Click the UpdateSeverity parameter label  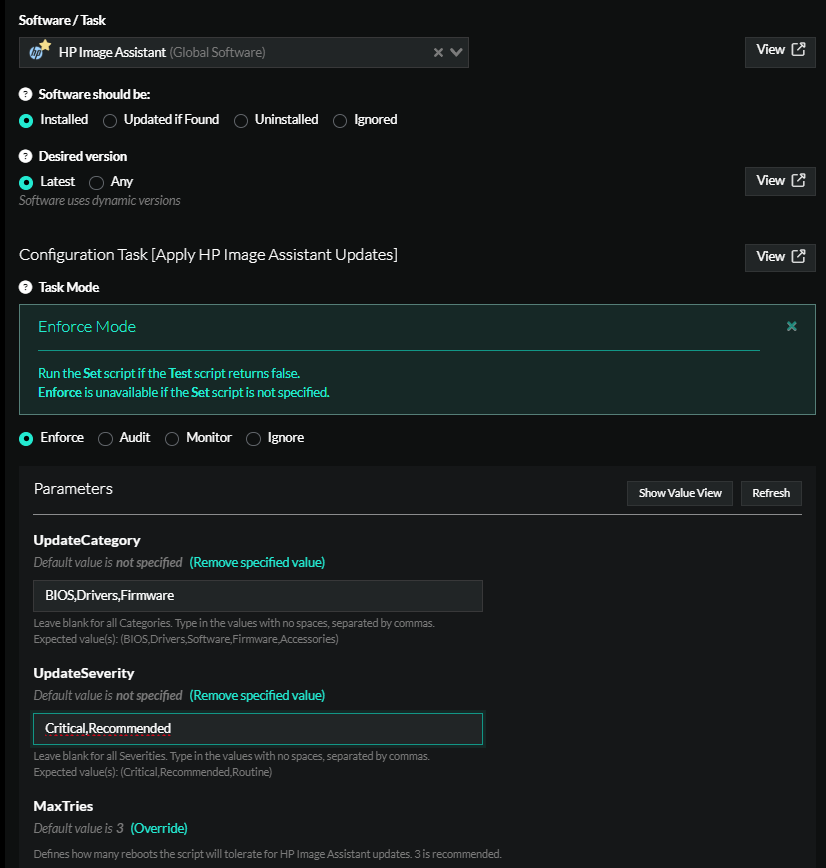(84, 673)
